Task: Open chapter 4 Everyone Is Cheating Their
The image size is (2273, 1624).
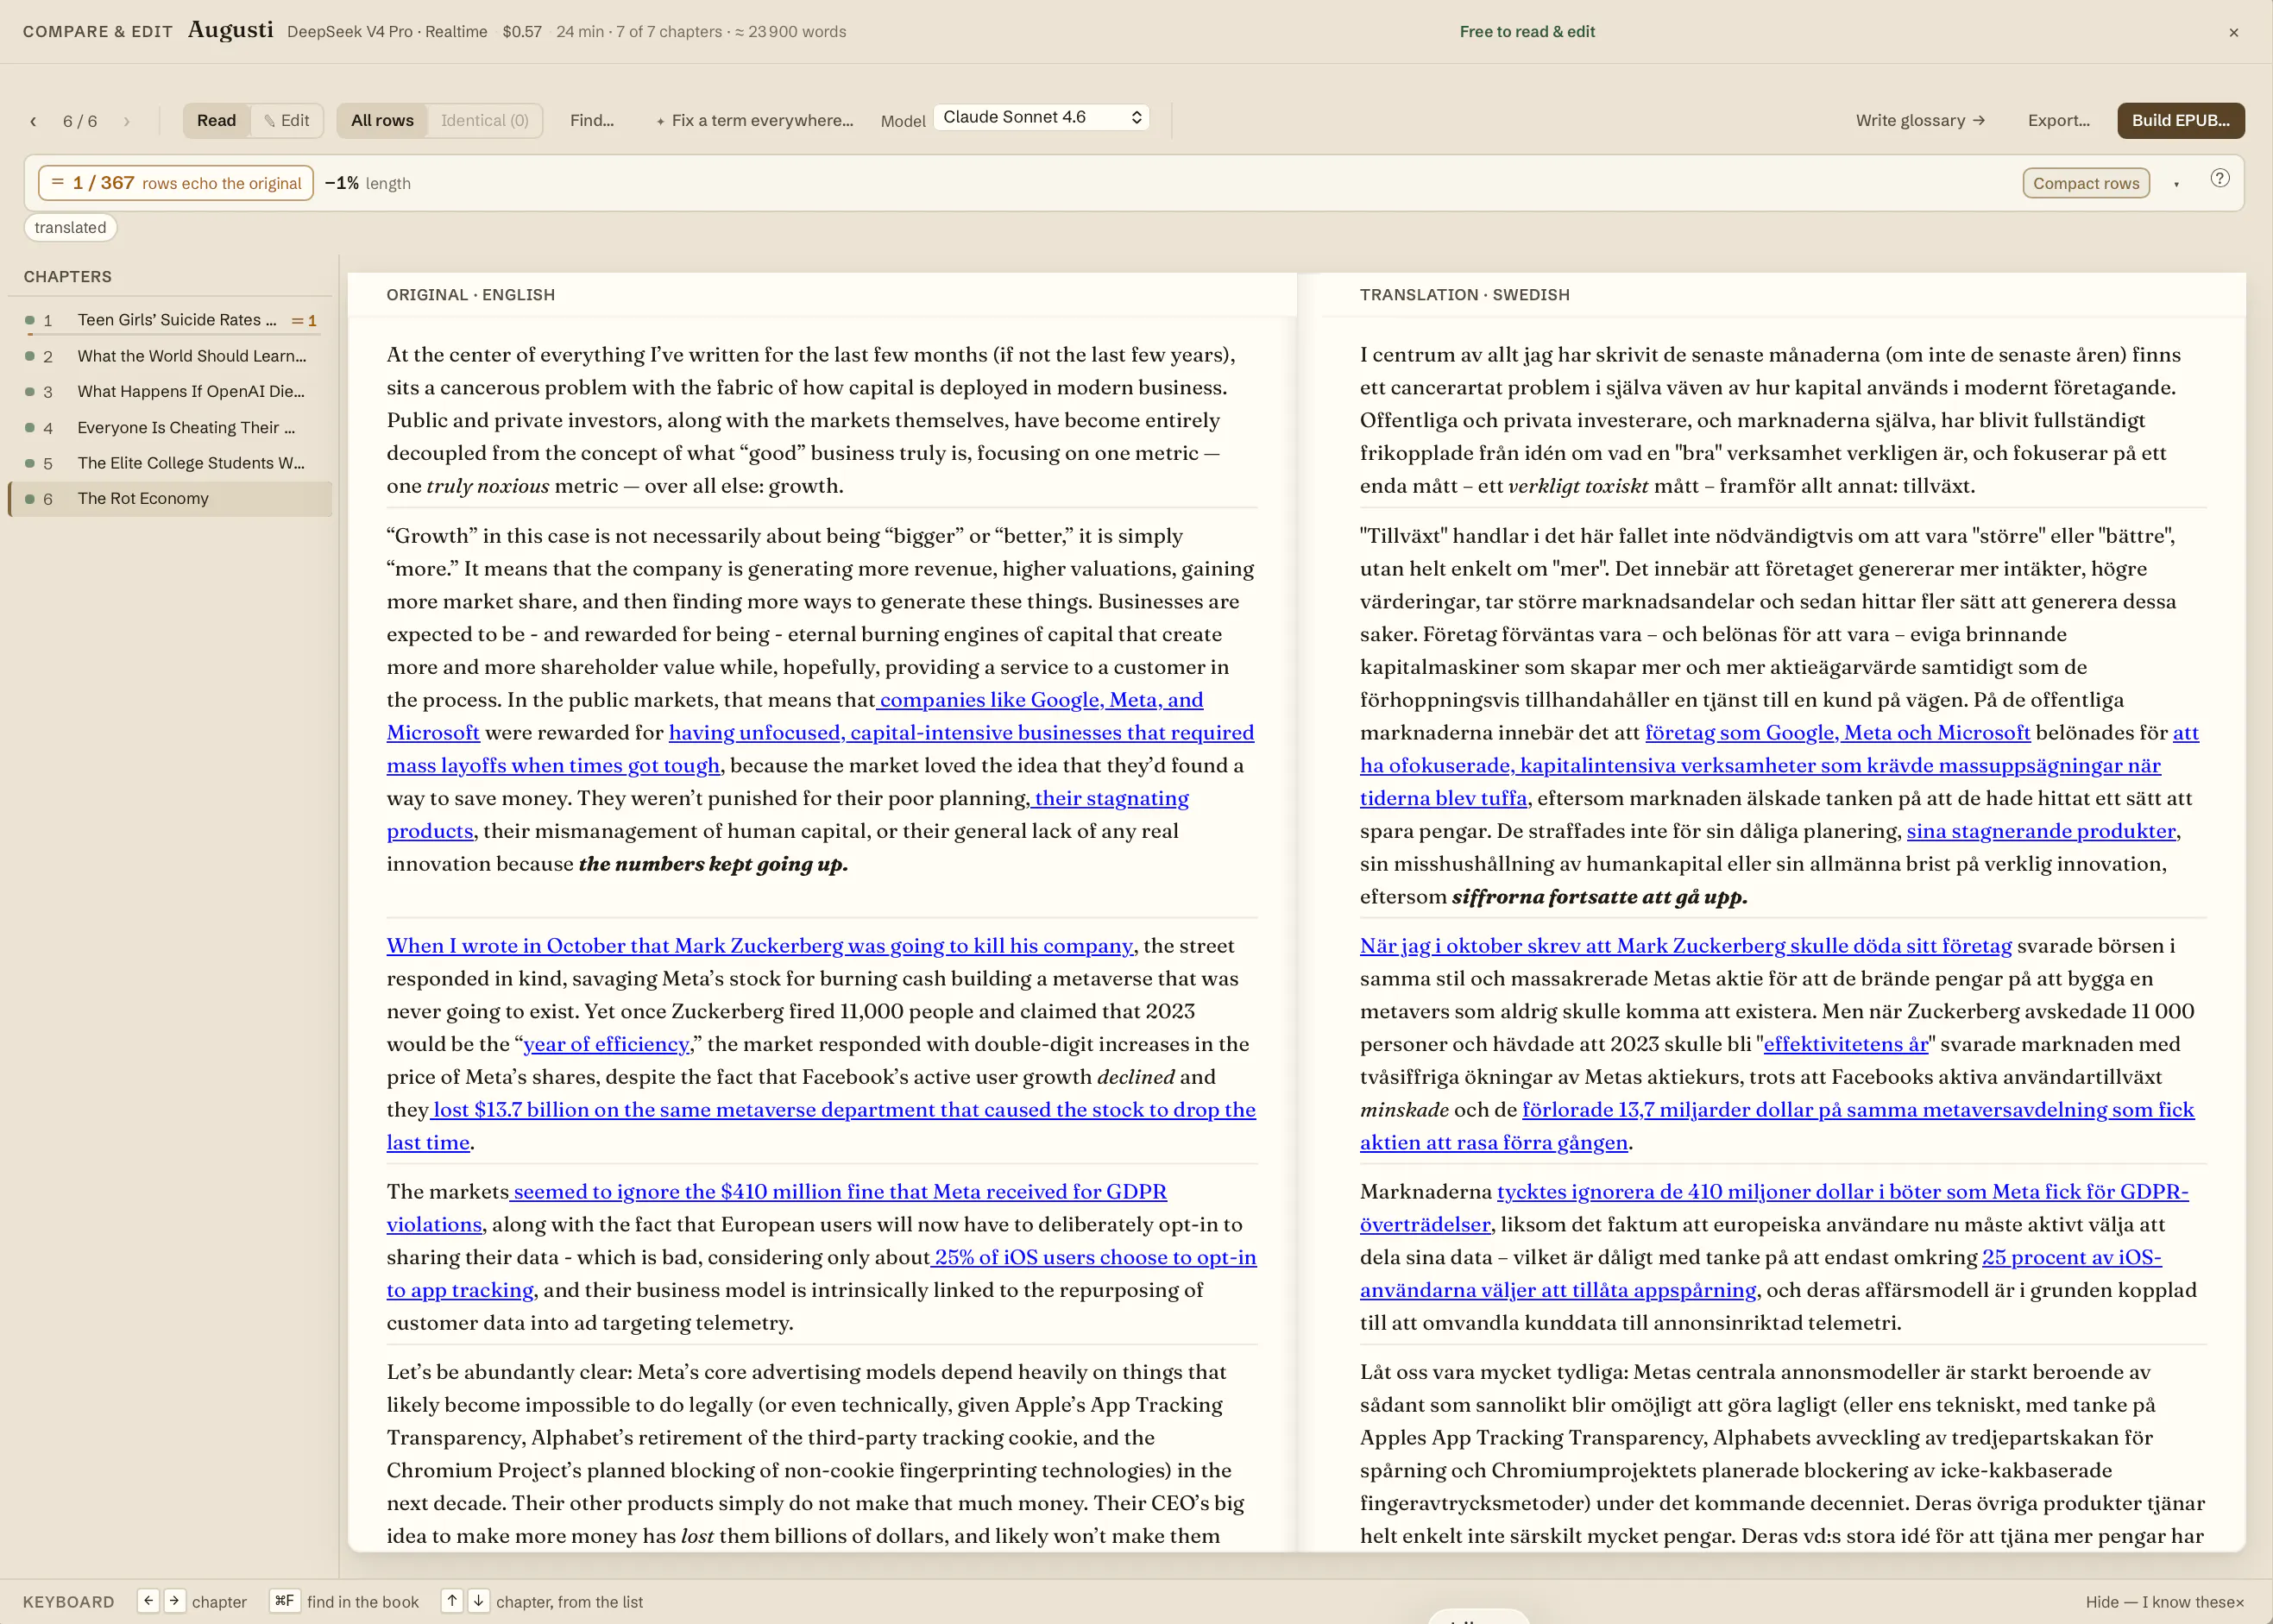Action: (x=170, y=428)
